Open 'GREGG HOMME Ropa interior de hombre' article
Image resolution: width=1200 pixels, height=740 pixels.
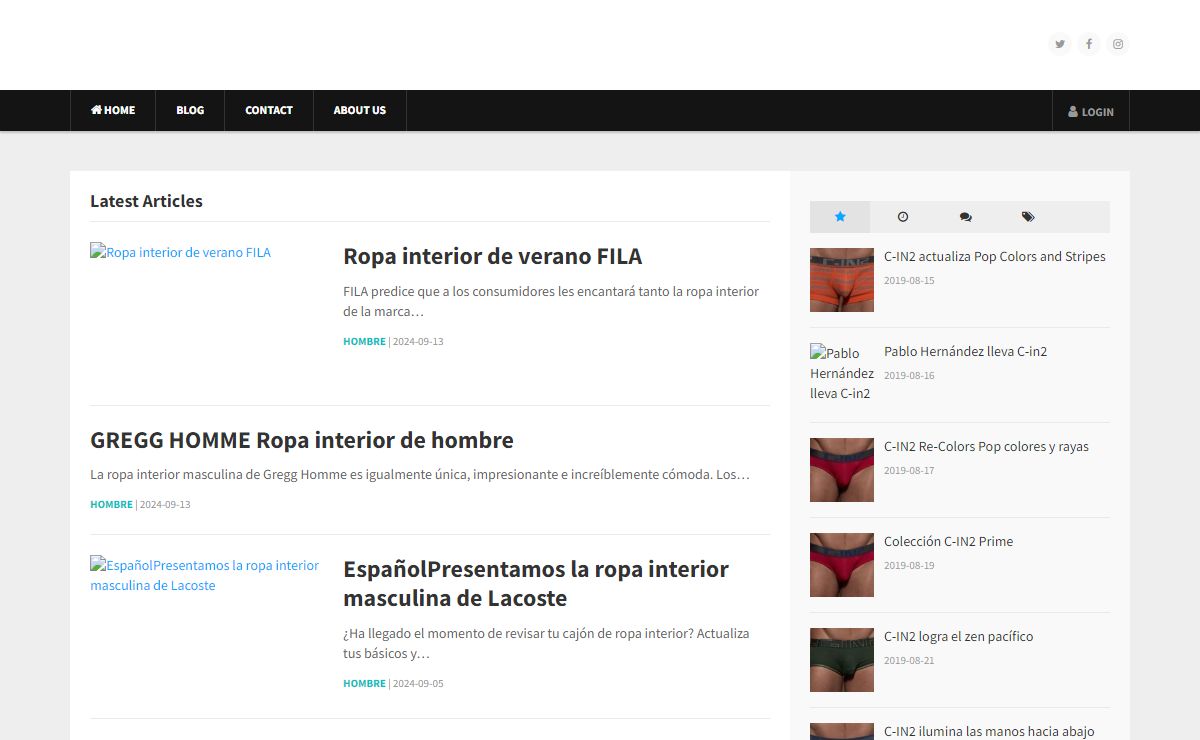click(301, 440)
